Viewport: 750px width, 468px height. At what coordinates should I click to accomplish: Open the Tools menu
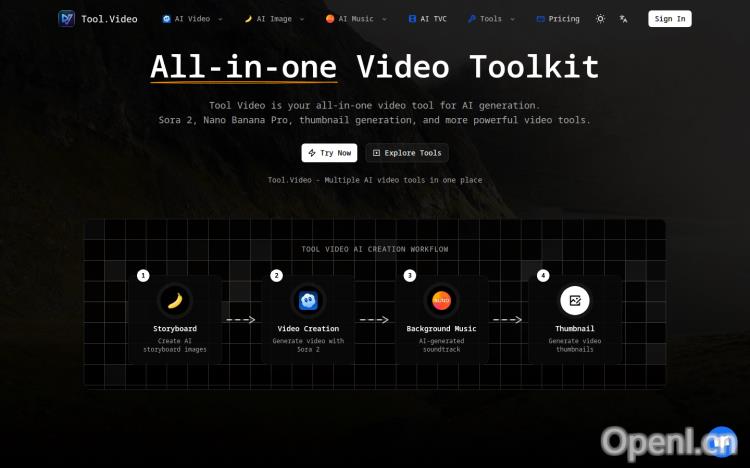tap(491, 19)
